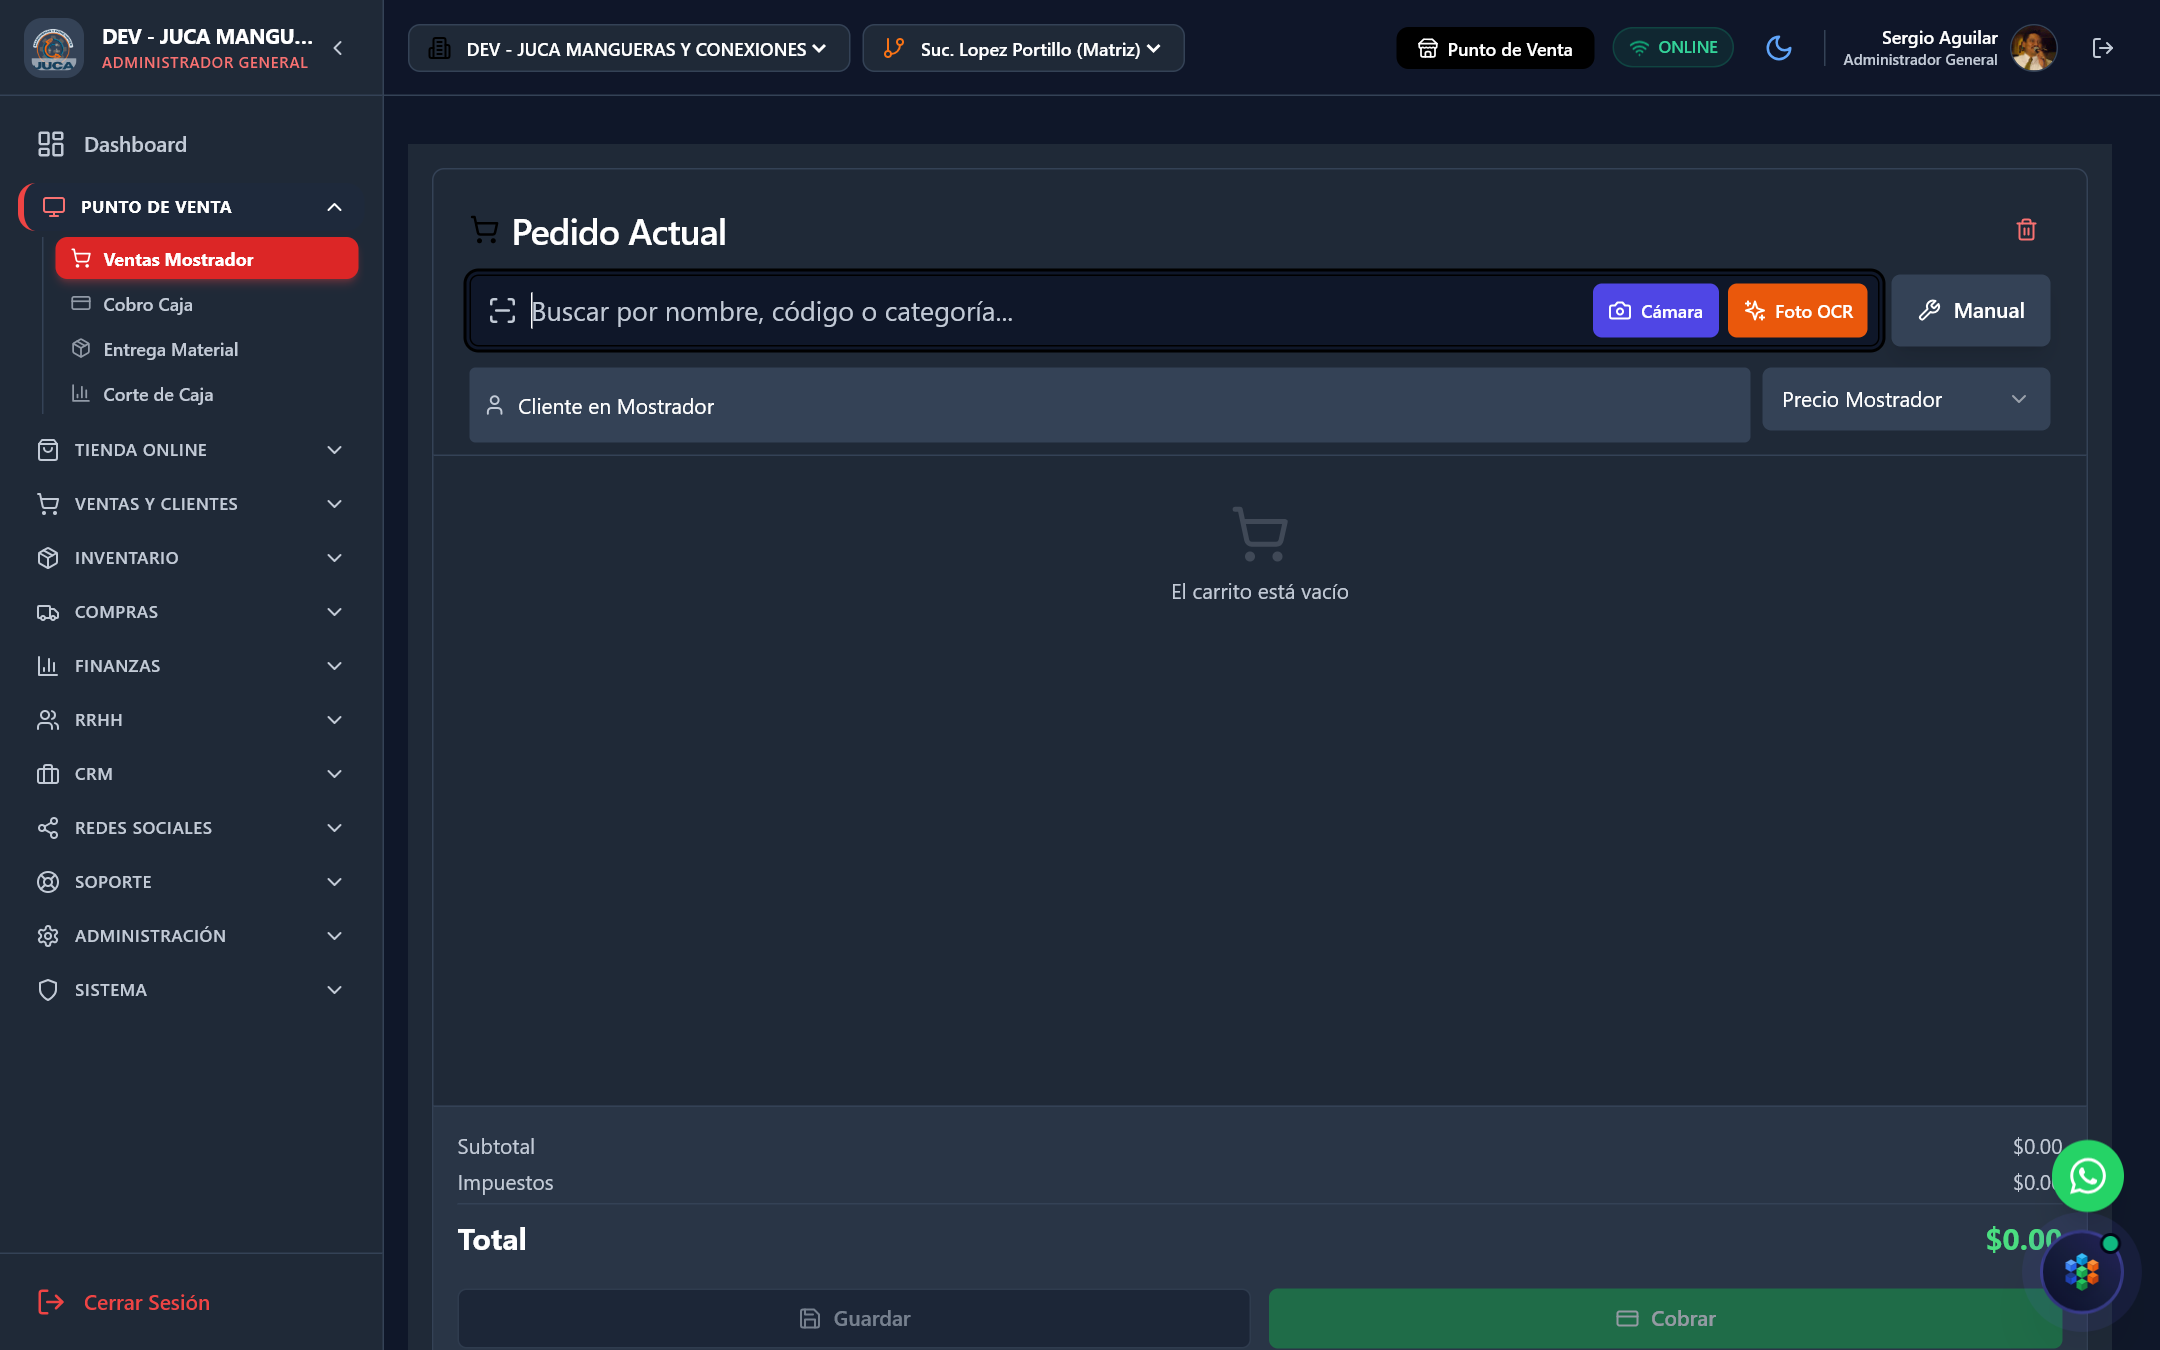
Task: Click the Impuestos label
Action: coord(505,1182)
